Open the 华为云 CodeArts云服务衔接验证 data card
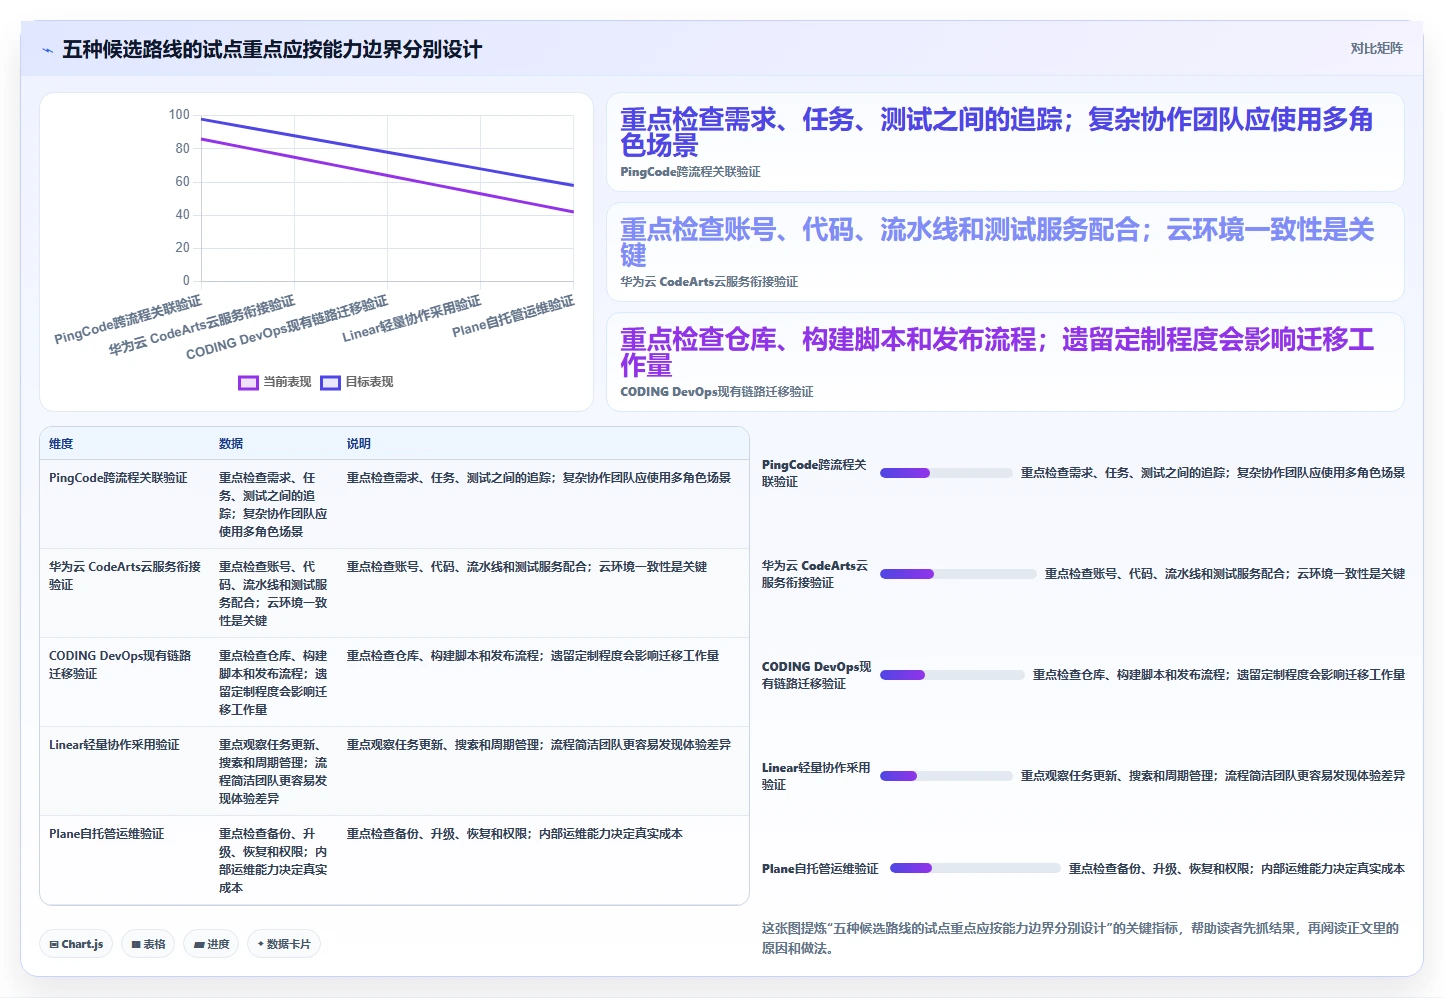 point(1005,252)
